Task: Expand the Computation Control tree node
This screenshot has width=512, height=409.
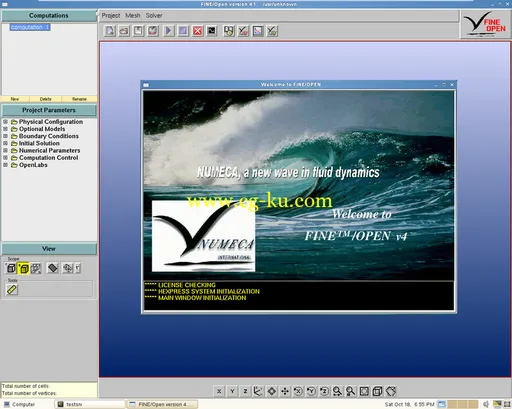Action: pos(5,158)
